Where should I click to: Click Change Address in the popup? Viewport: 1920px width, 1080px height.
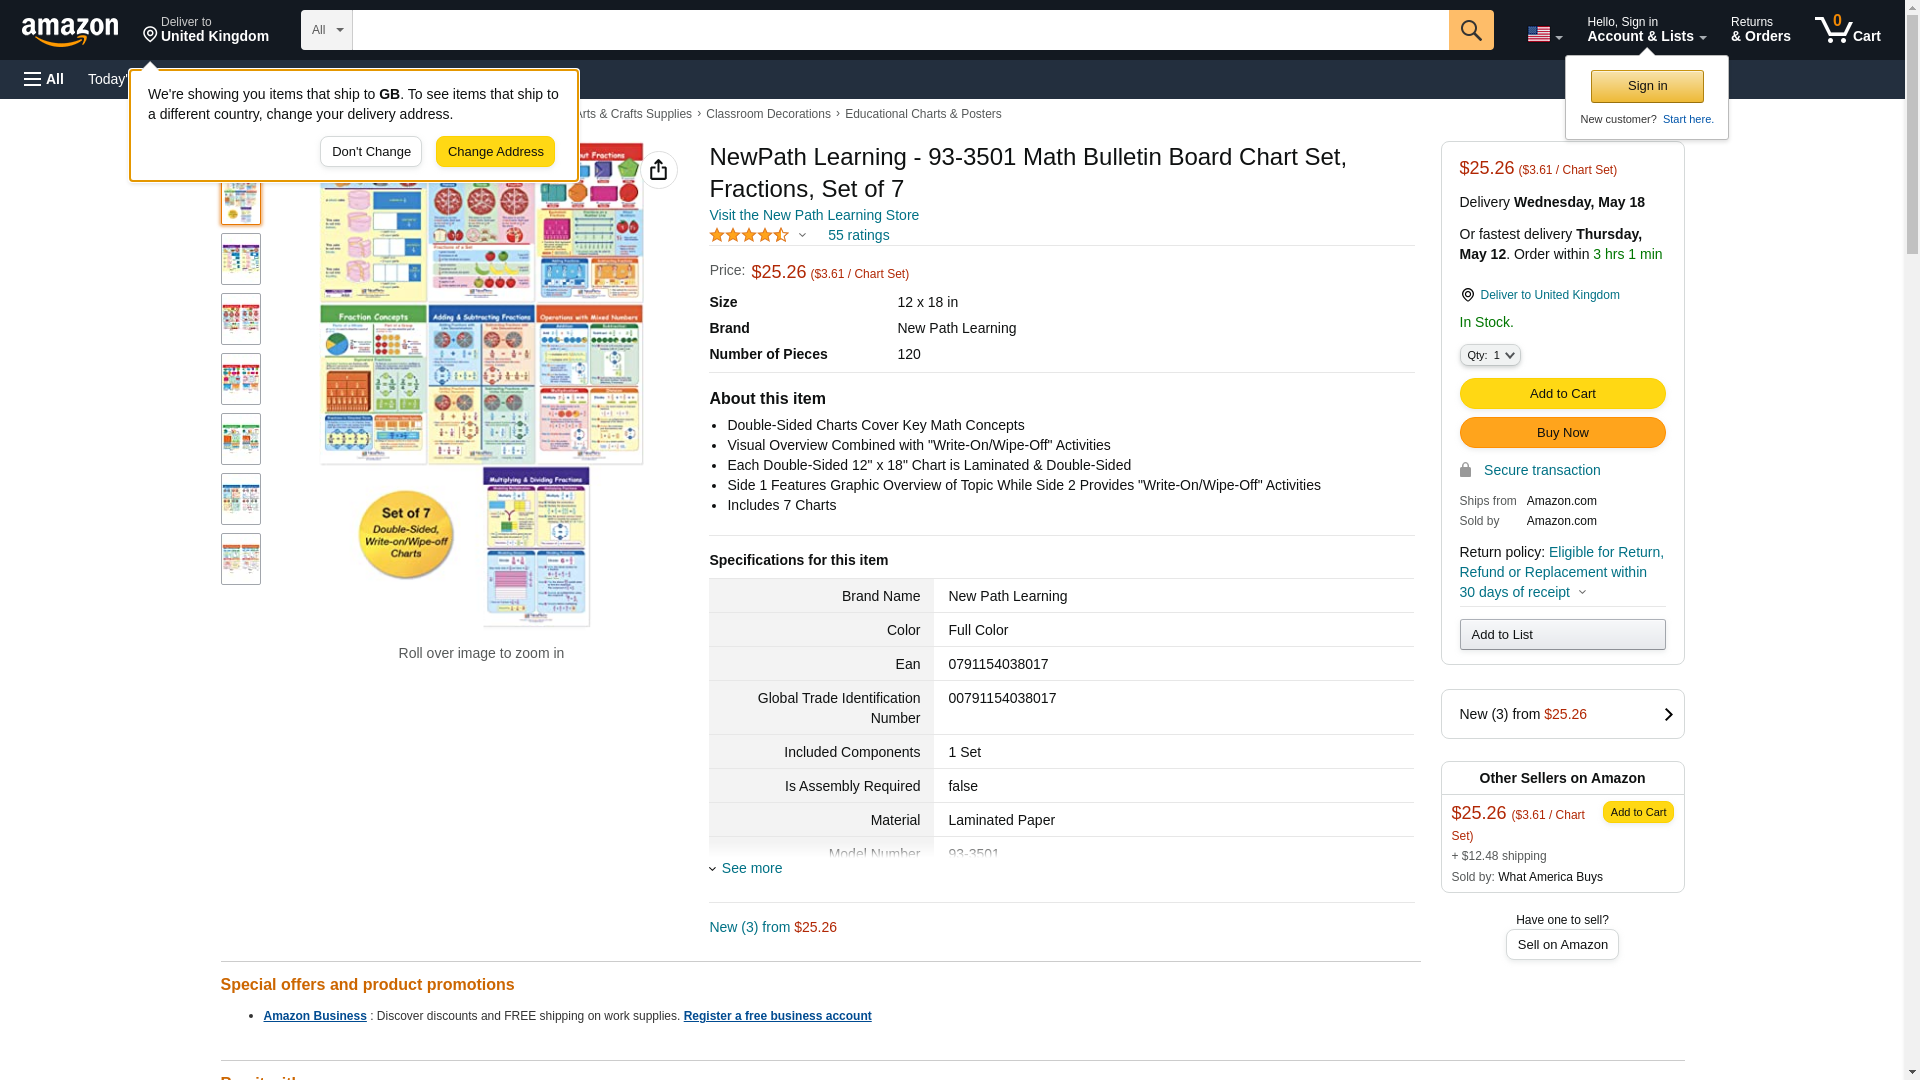[x=495, y=152]
